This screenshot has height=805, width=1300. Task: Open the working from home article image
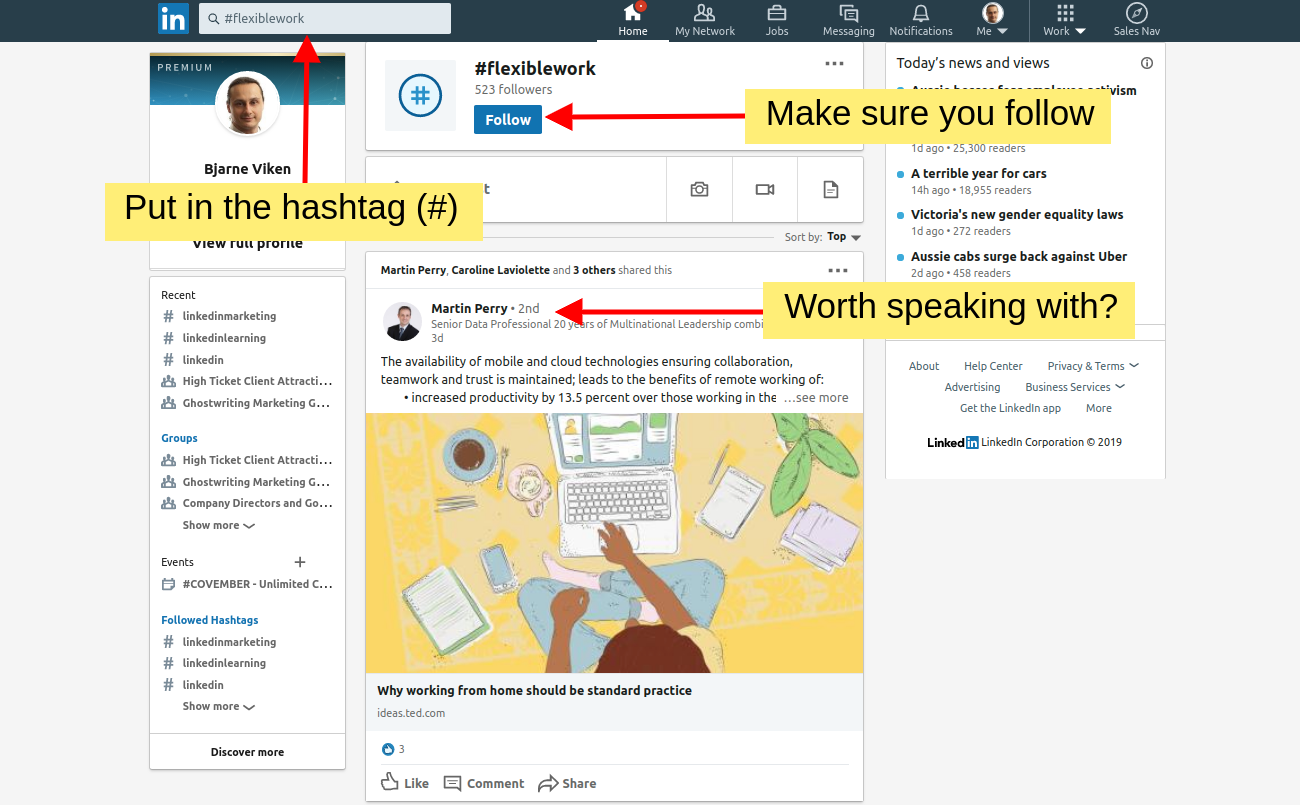pos(614,543)
